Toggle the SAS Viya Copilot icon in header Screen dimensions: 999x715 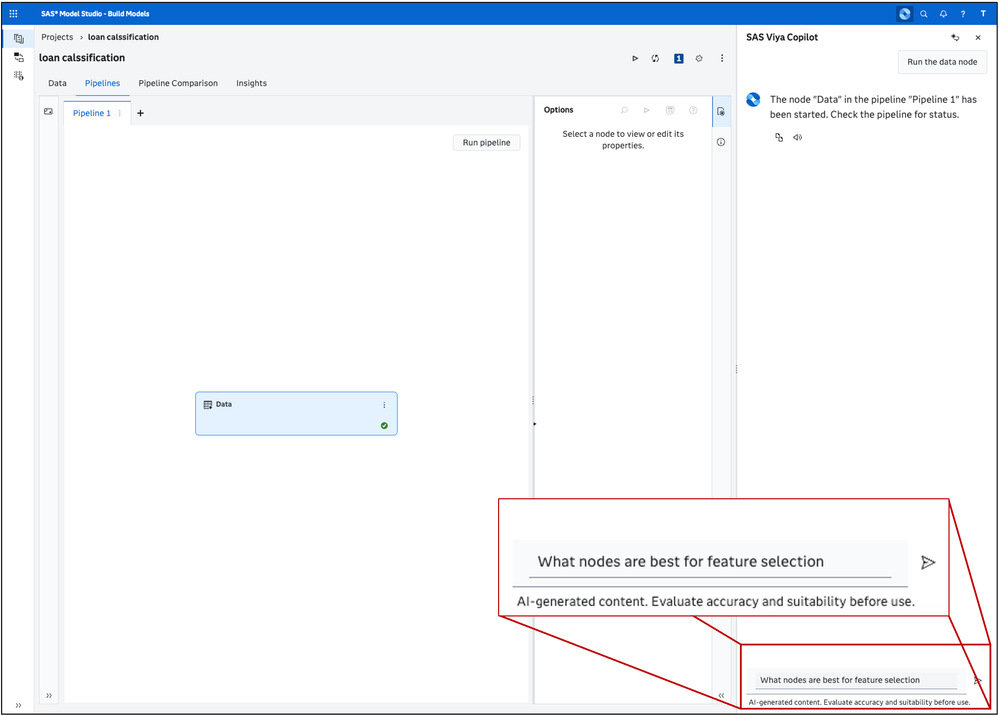[904, 13]
